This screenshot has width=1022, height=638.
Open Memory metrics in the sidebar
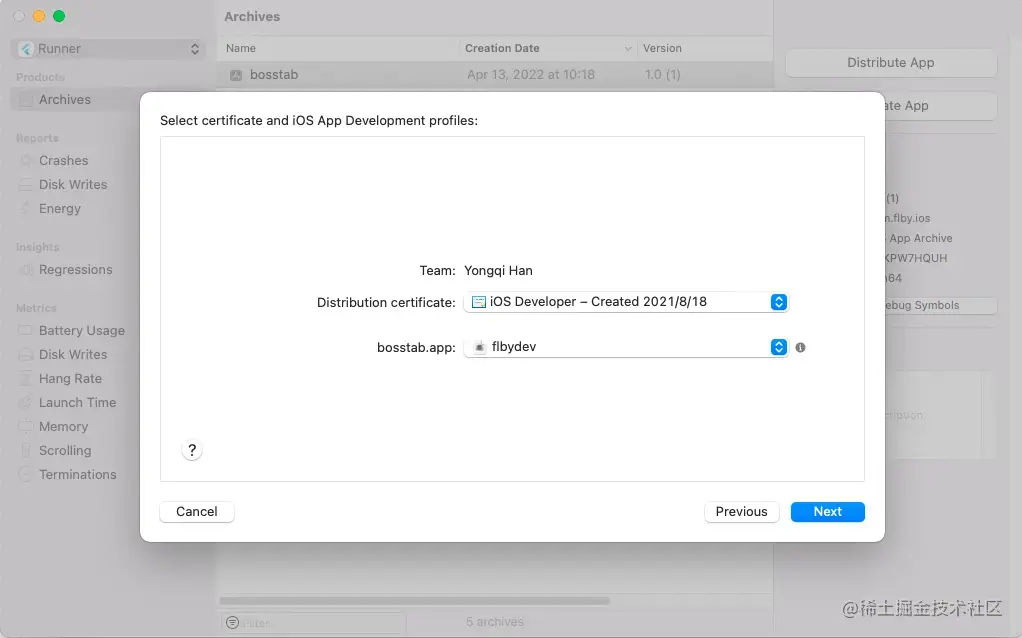coord(63,427)
